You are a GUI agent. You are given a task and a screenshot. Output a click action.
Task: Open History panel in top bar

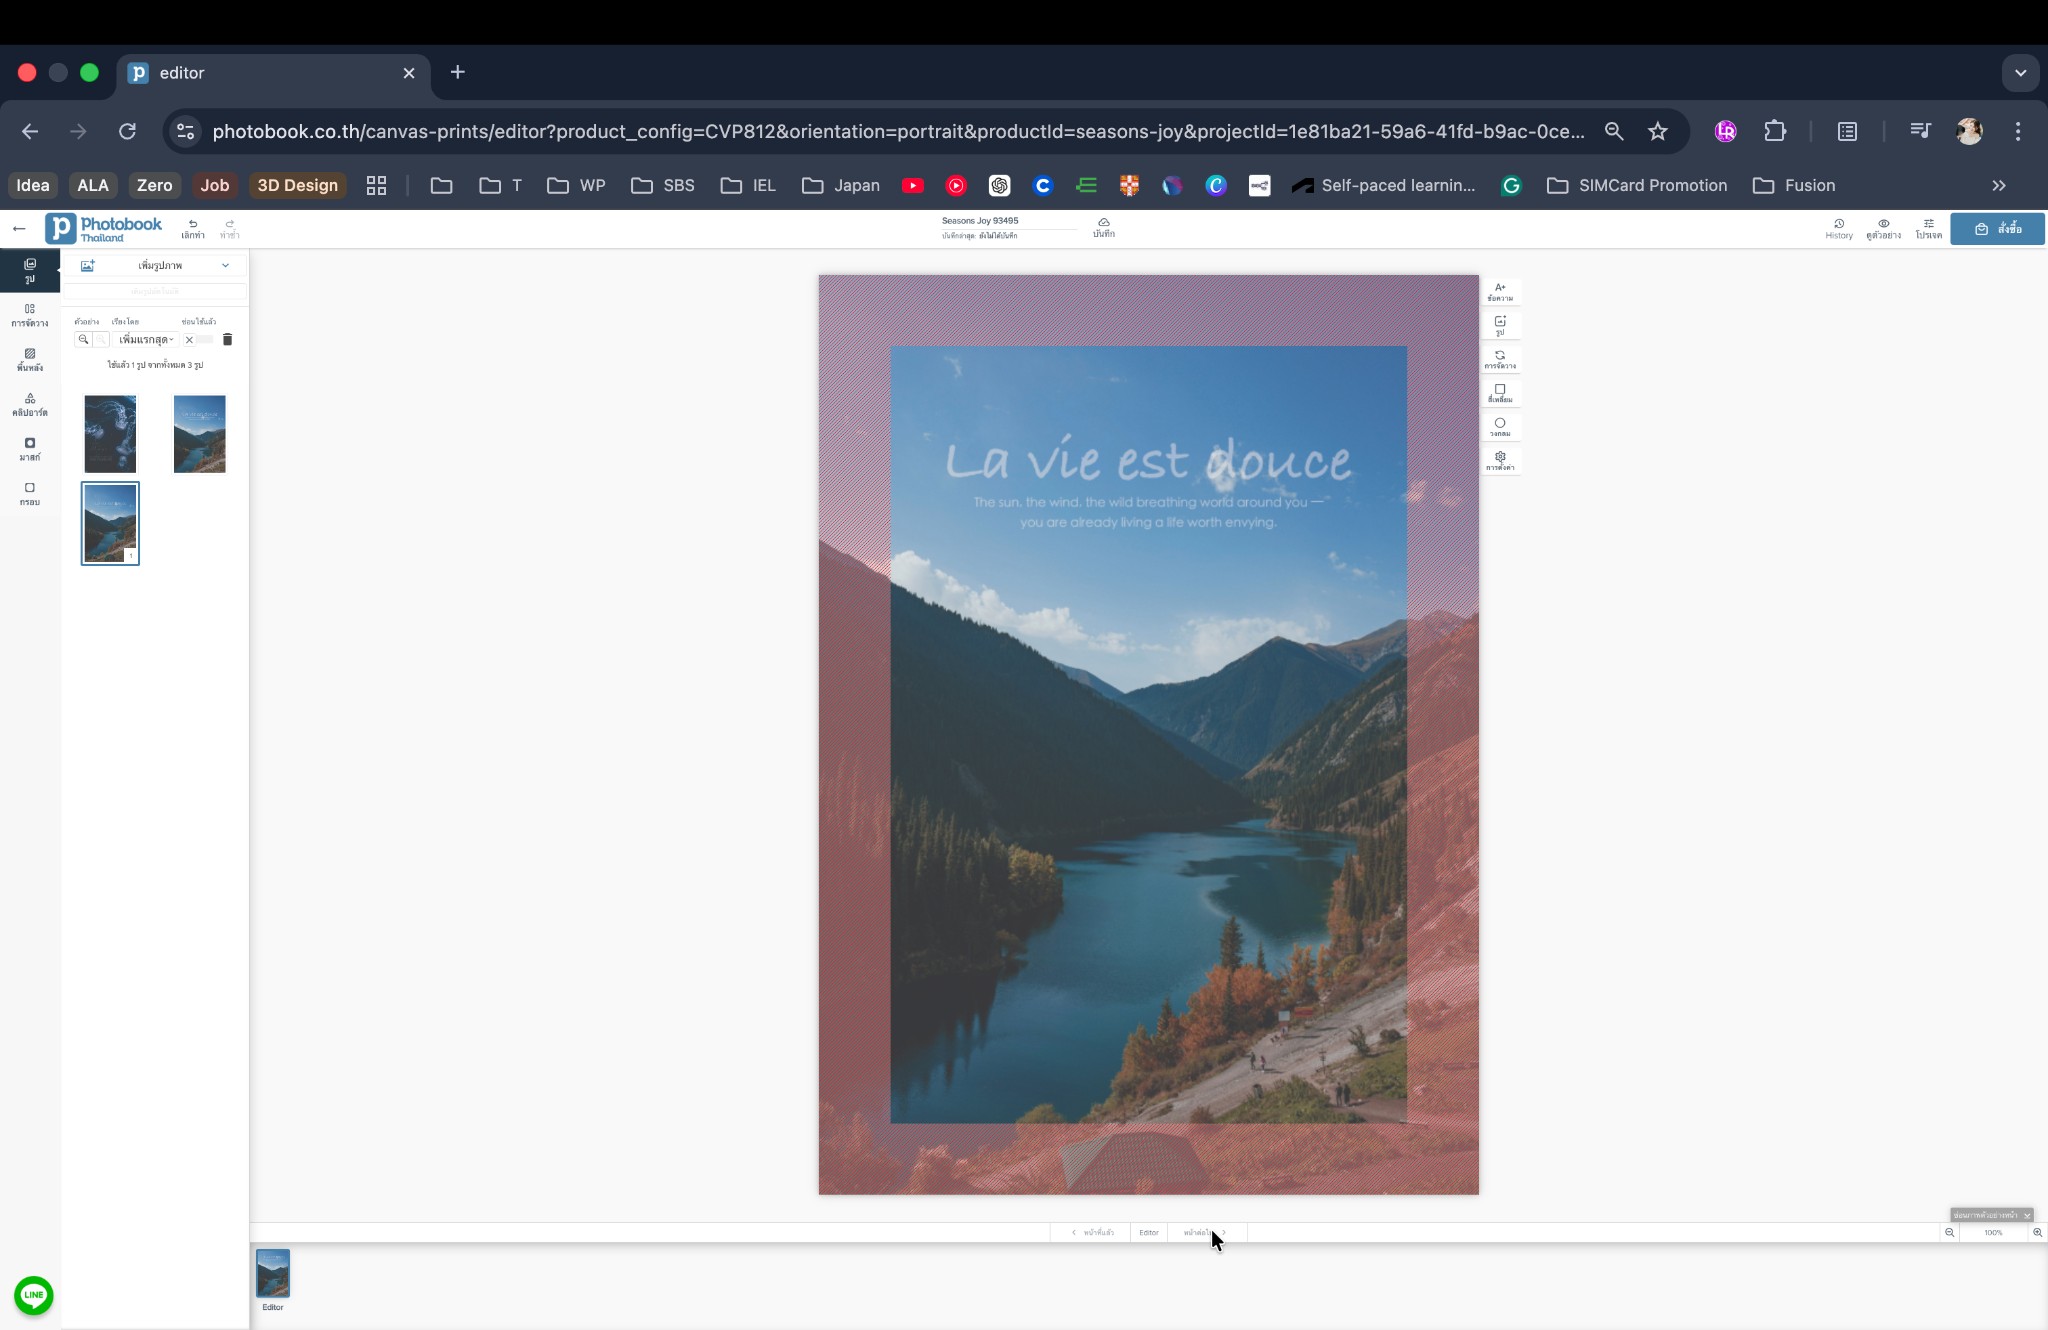[1838, 229]
